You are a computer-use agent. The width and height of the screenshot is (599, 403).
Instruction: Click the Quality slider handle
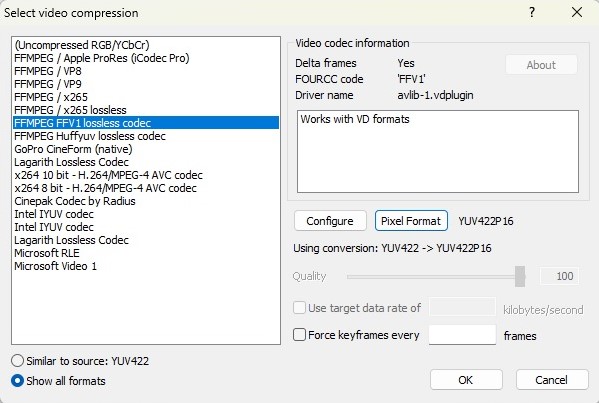tap(520, 276)
